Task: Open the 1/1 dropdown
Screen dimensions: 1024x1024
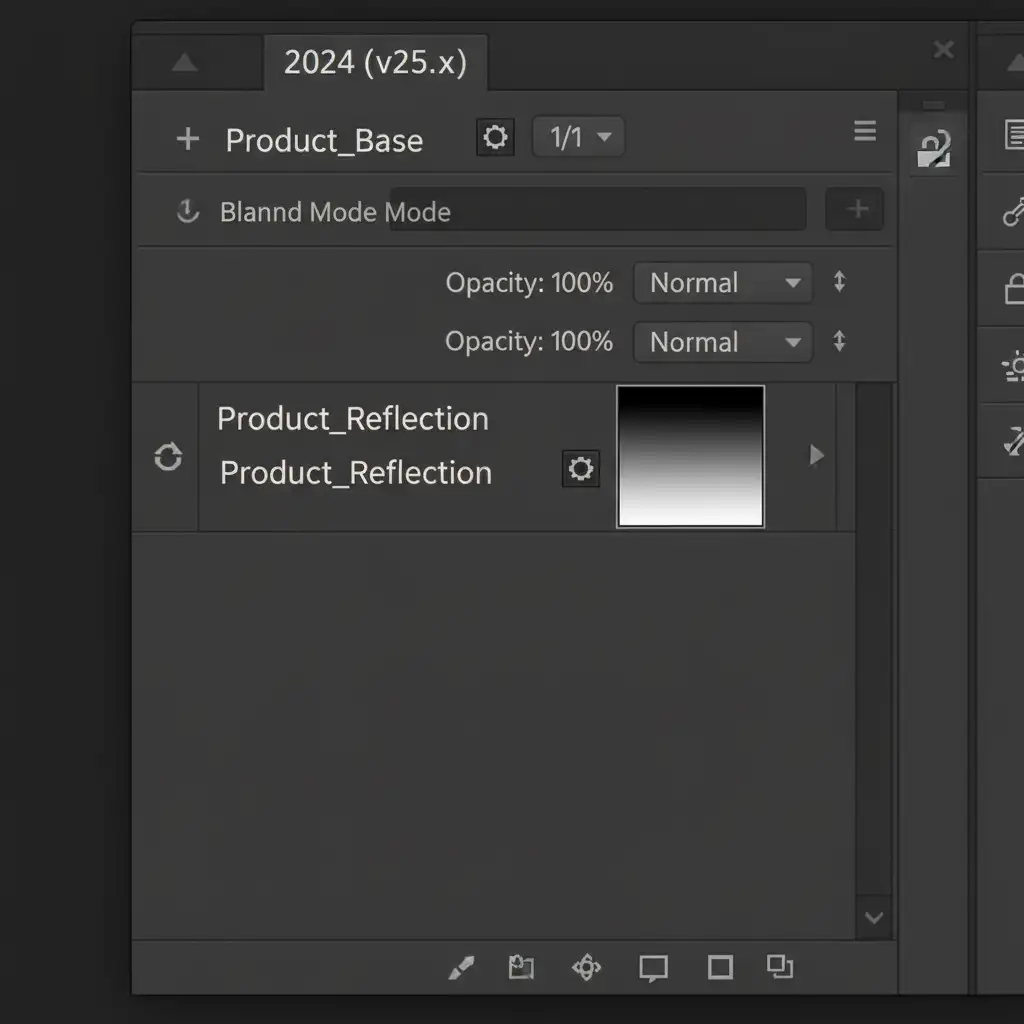Action: pos(579,137)
